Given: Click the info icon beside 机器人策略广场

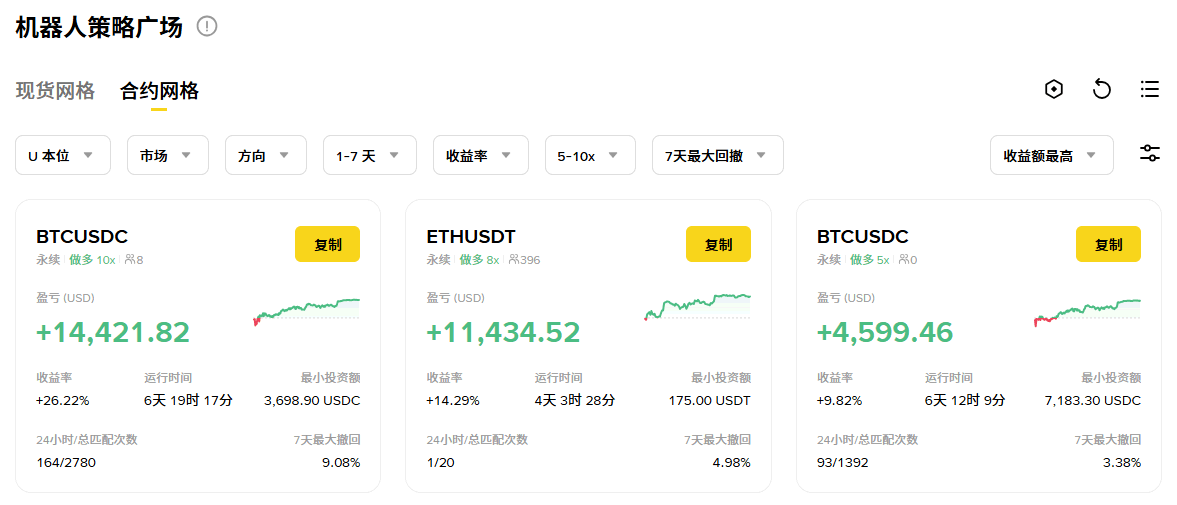Looking at the screenshot, I should pyautogui.click(x=207, y=27).
